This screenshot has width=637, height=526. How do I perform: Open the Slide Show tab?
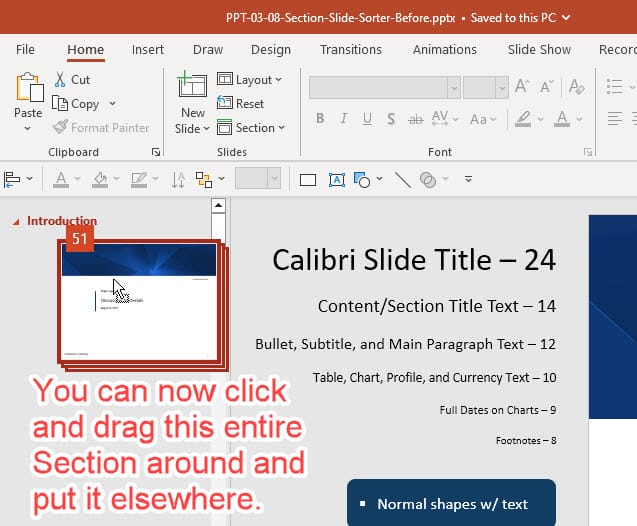(x=539, y=50)
